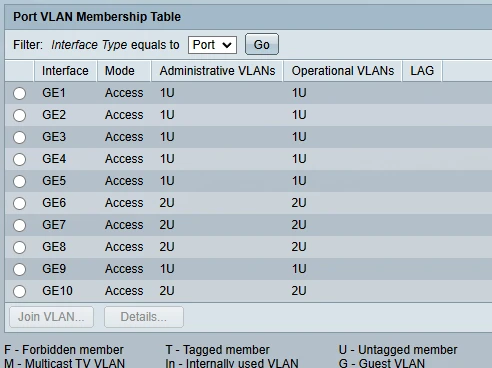Click the Go filter button

[262, 44]
